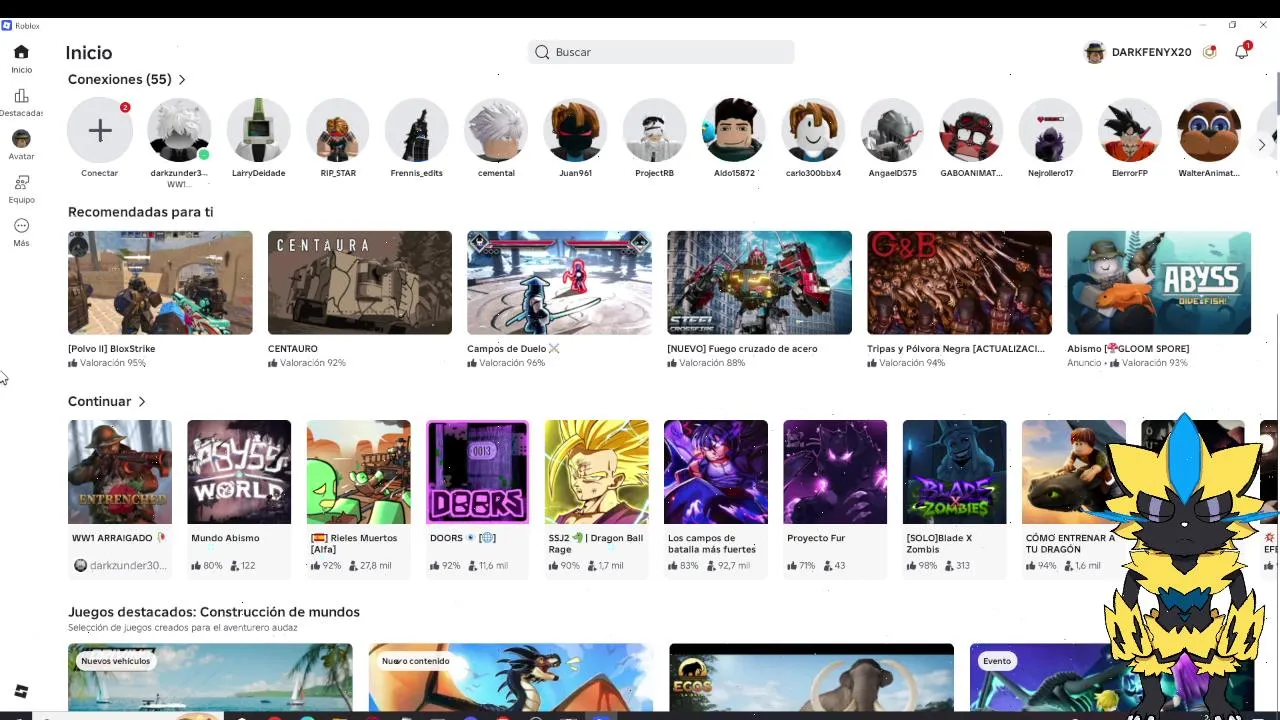The width and height of the screenshot is (1280, 720).
Task: Click Recomendadas para ti heading
Action: pyautogui.click(x=140, y=212)
